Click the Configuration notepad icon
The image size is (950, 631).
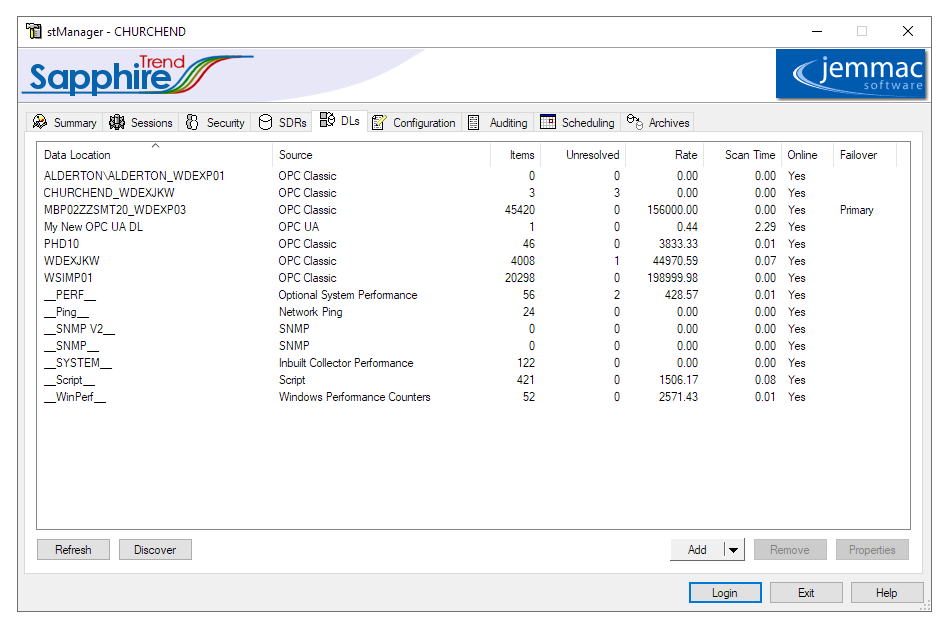(x=379, y=122)
